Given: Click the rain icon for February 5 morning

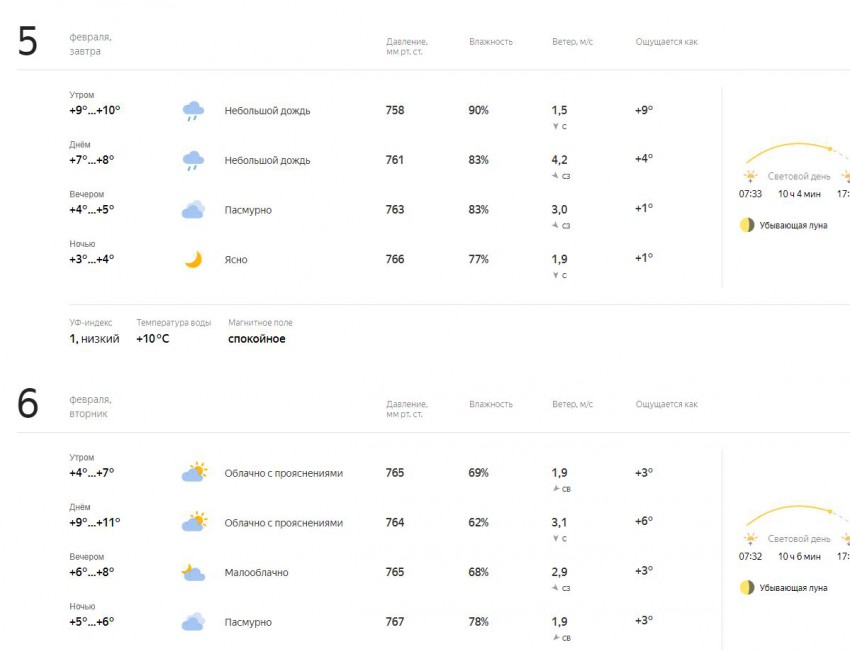Looking at the screenshot, I should pos(193,111).
